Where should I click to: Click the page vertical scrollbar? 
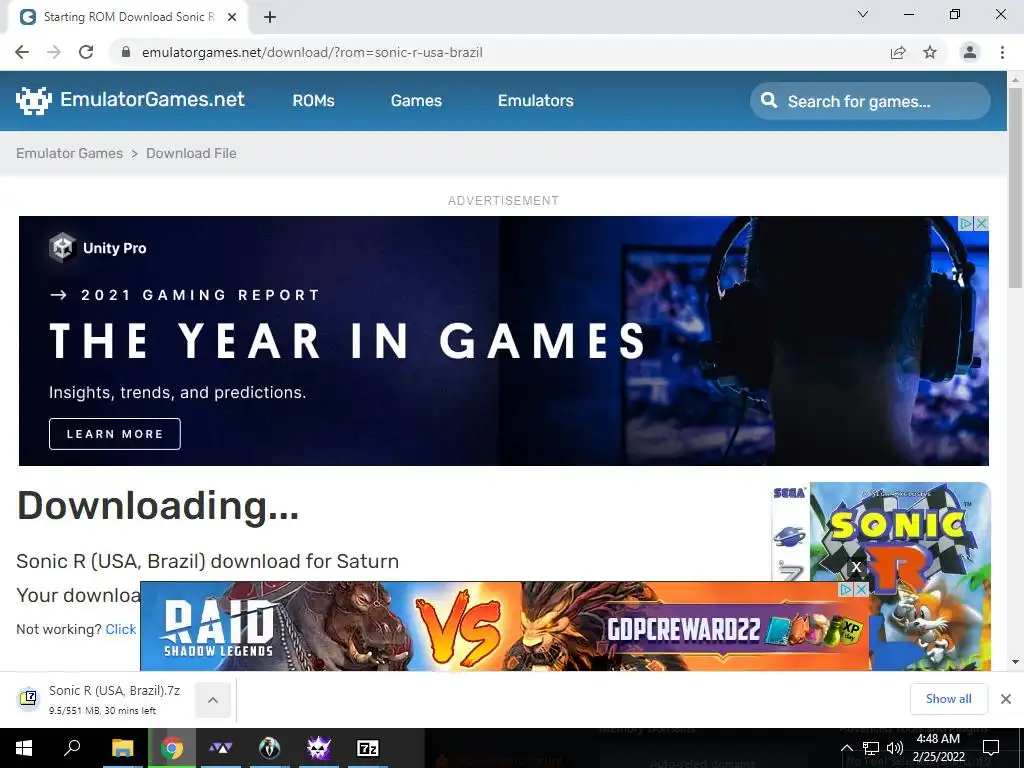(x=1015, y=189)
